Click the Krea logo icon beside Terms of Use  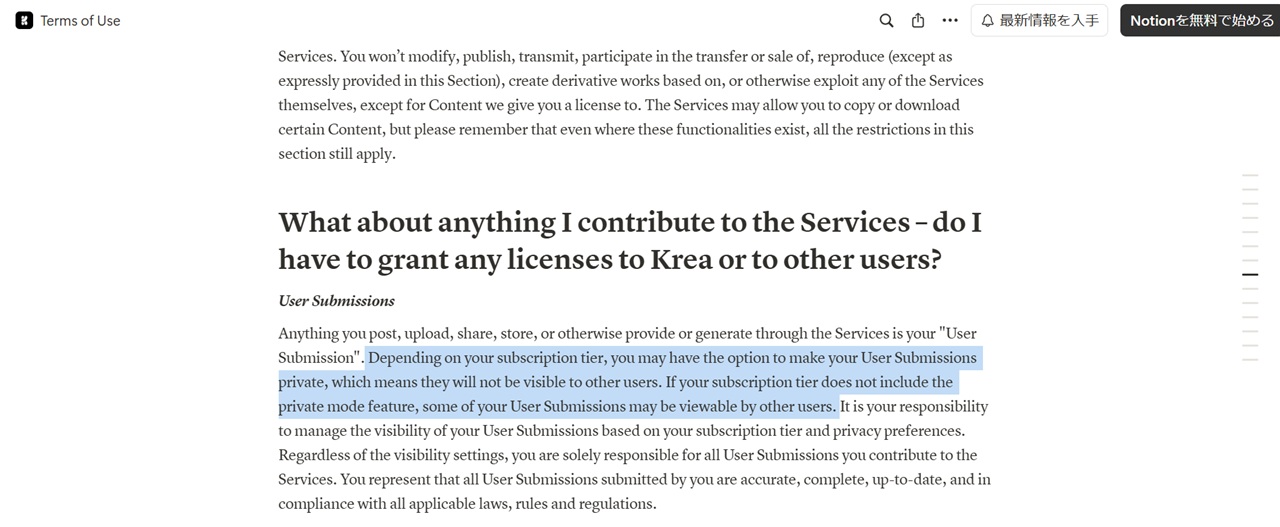(24, 20)
